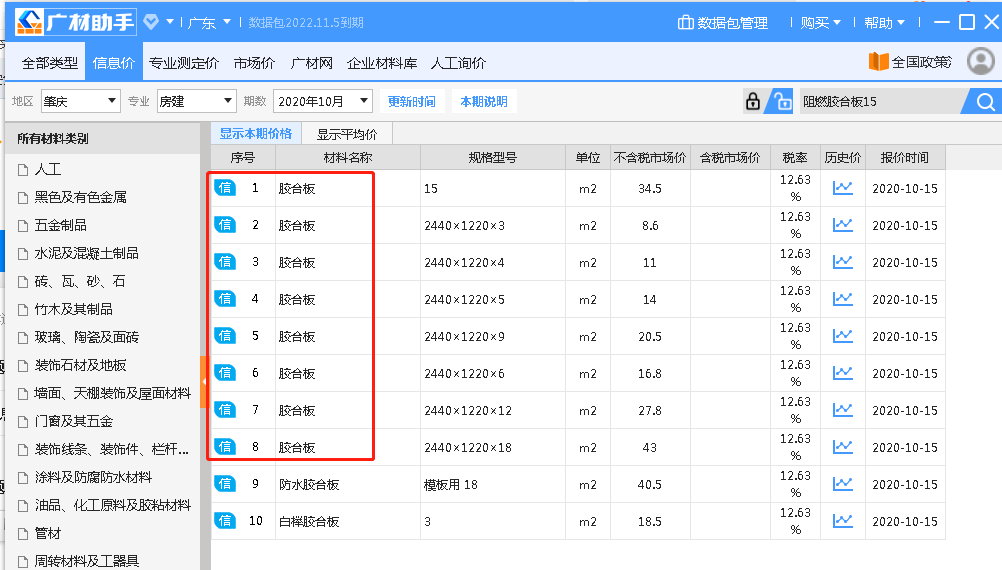Open 数据包管理 briefcase icon
Viewport: 1002px width, 570px height.
pyautogui.click(x=686, y=23)
